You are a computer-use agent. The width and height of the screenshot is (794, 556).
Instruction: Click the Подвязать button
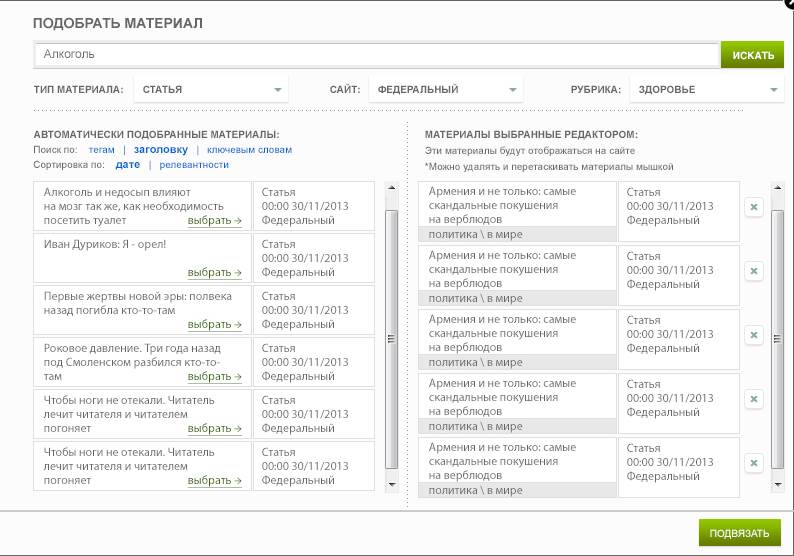(739, 533)
